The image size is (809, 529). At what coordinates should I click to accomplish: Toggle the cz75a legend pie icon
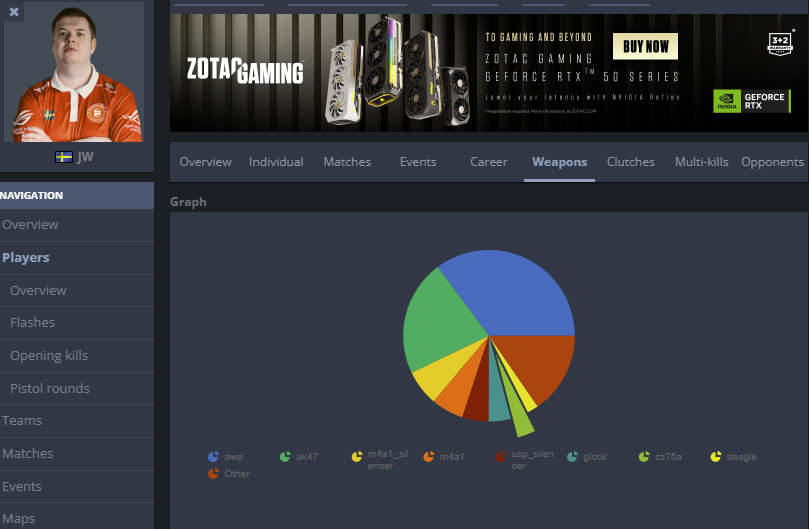click(643, 457)
